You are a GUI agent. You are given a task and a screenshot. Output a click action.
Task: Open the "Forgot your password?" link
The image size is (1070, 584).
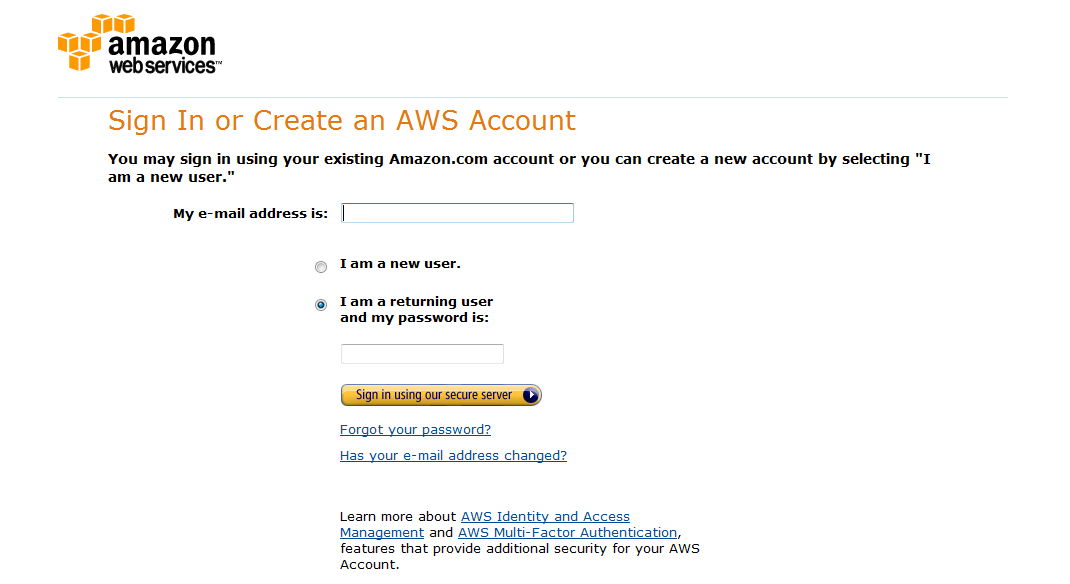[415, 429]
